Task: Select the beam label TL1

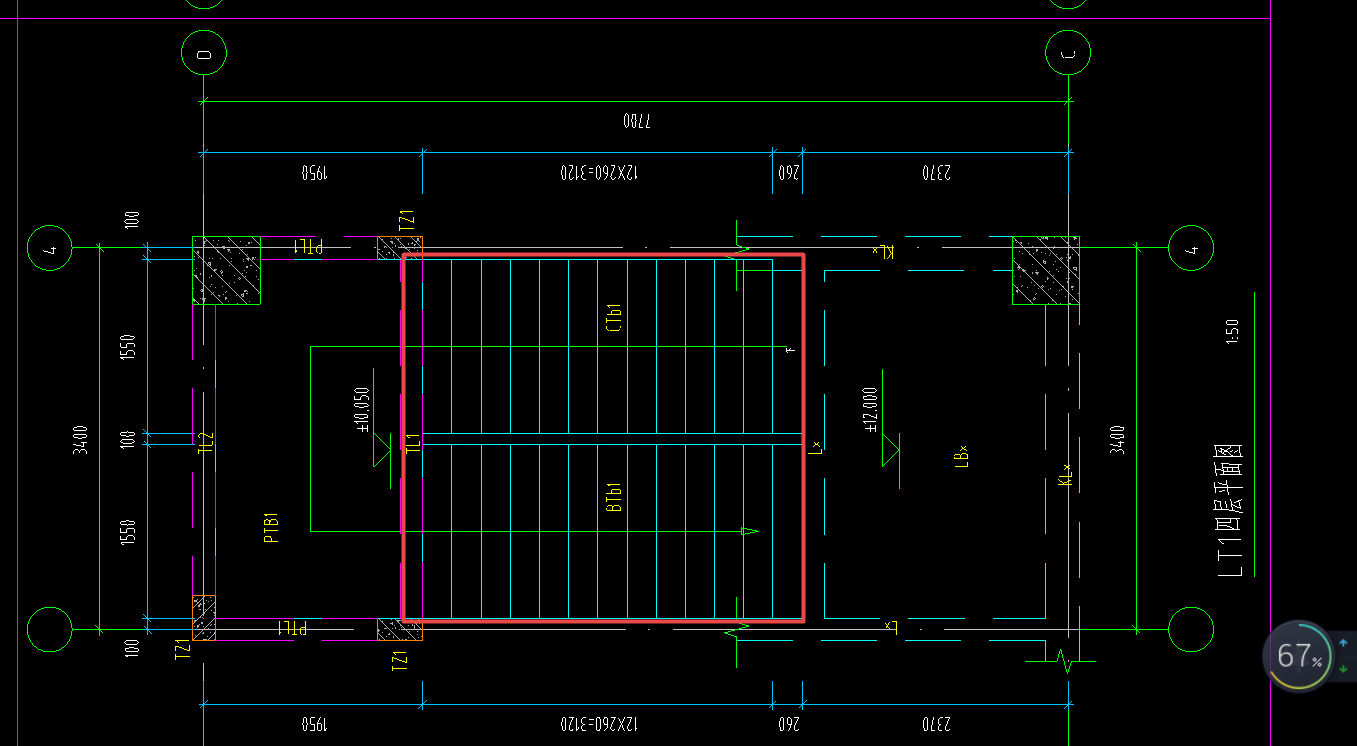Action: 411,444
